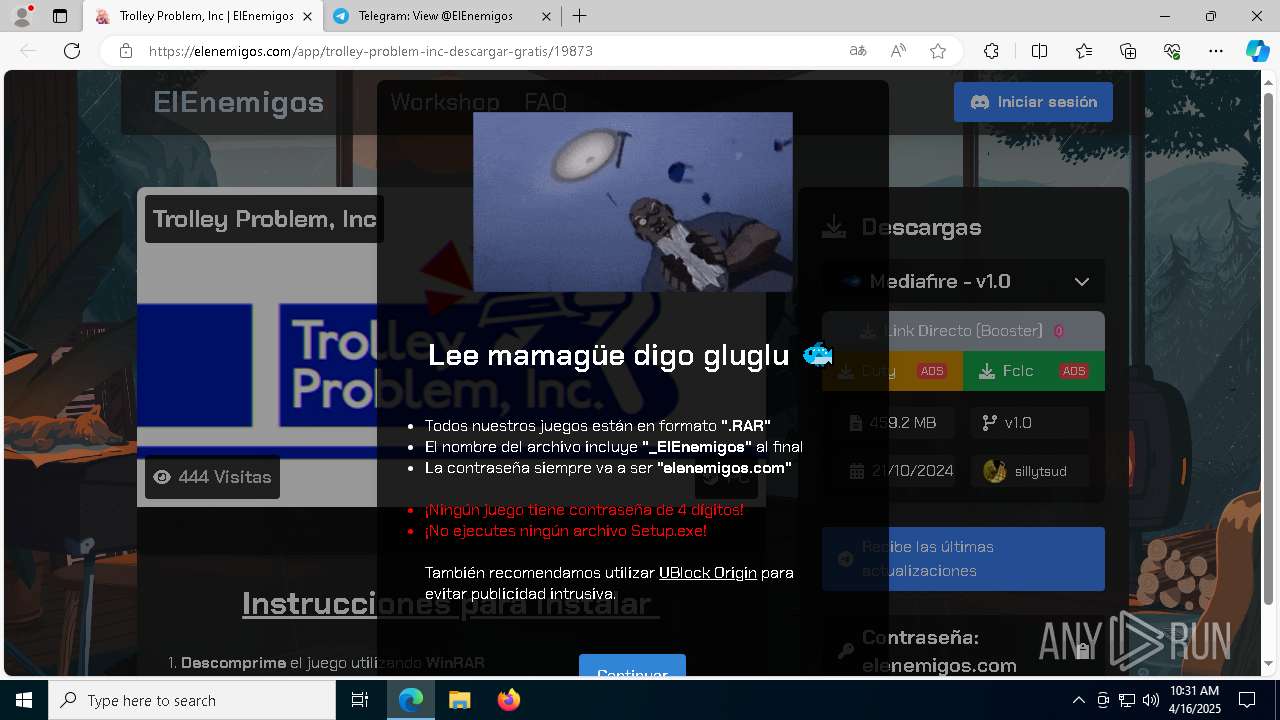Screen dimensions: 1280x720
Task: Click Link Directo (Booster) button
Action: (963, 331)
